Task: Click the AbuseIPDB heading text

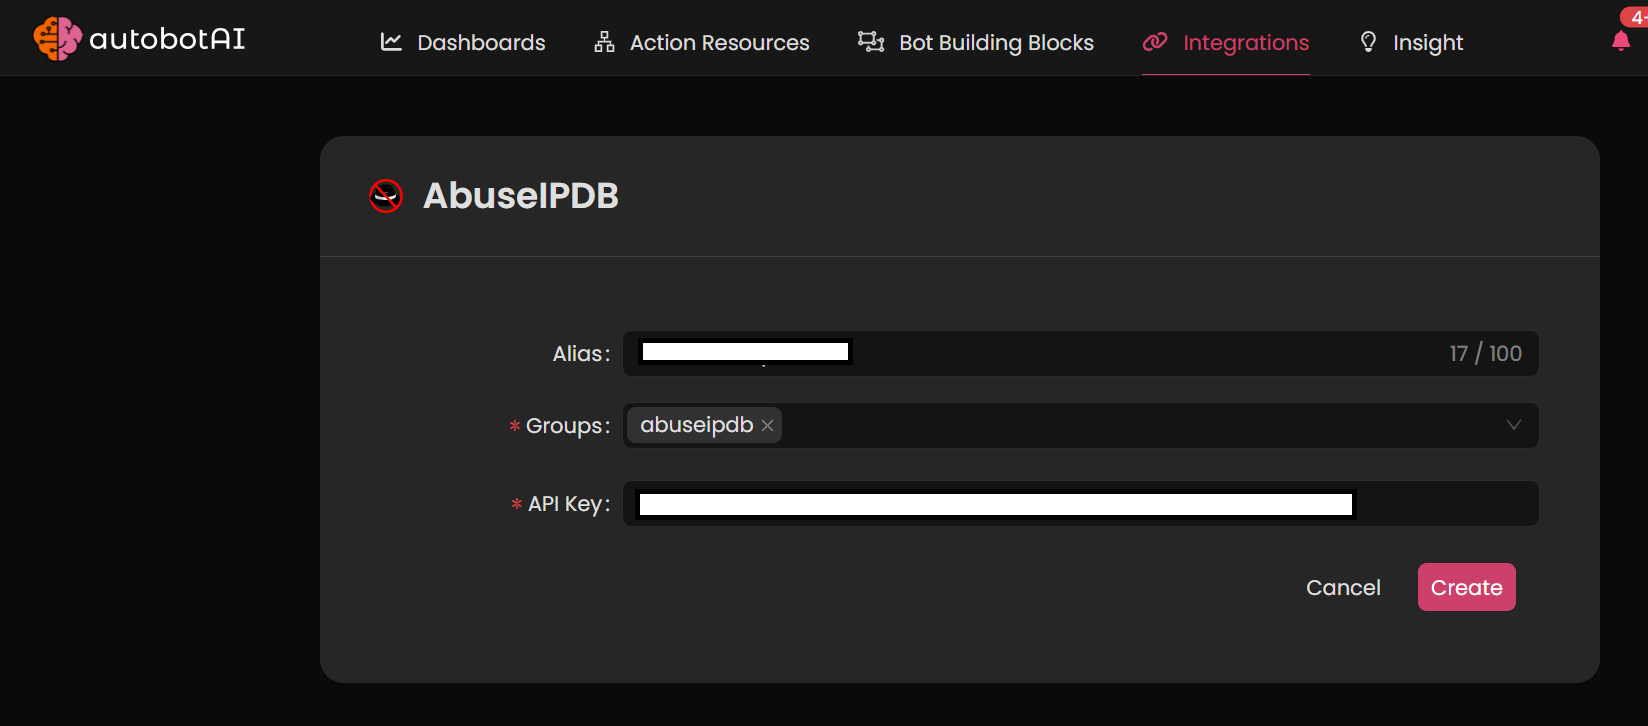Action: click(x=521, y=196)
